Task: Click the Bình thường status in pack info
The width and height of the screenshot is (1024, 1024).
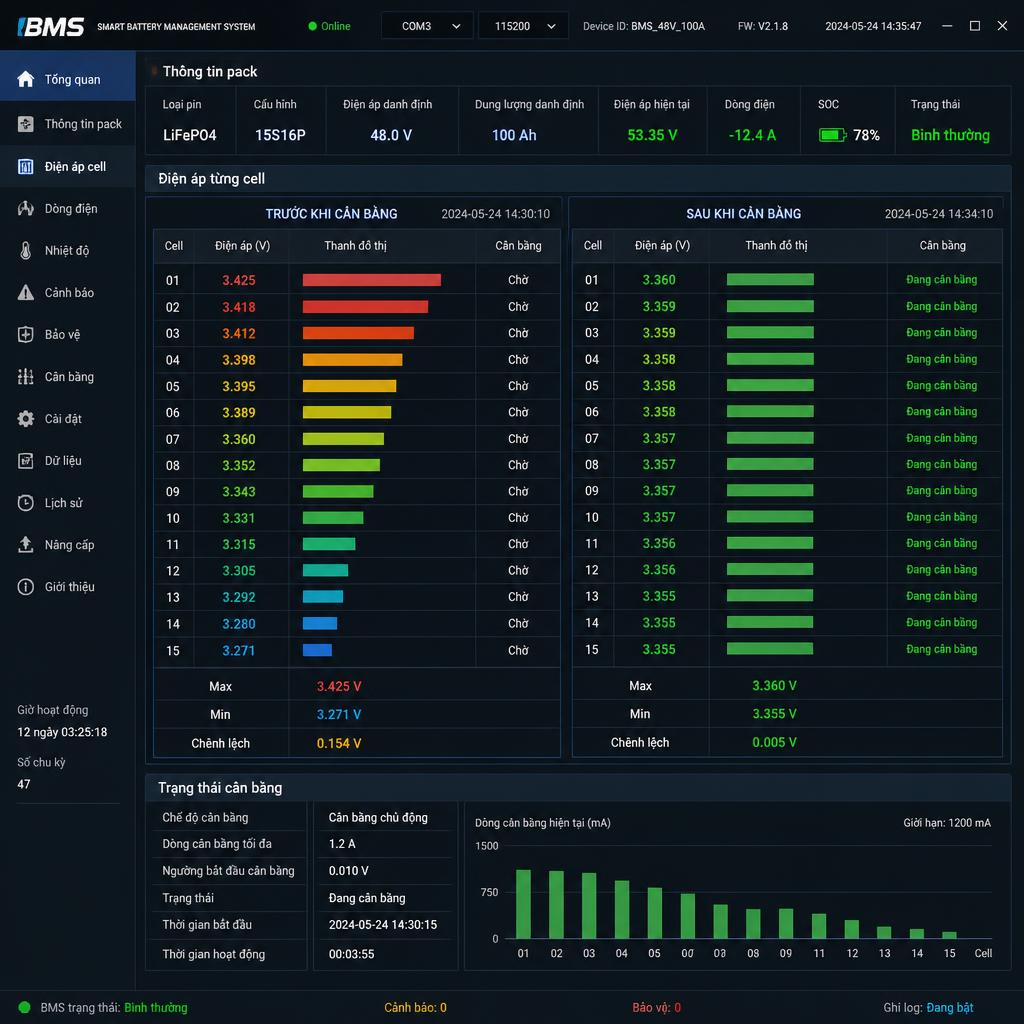Action: coord(950,135)
